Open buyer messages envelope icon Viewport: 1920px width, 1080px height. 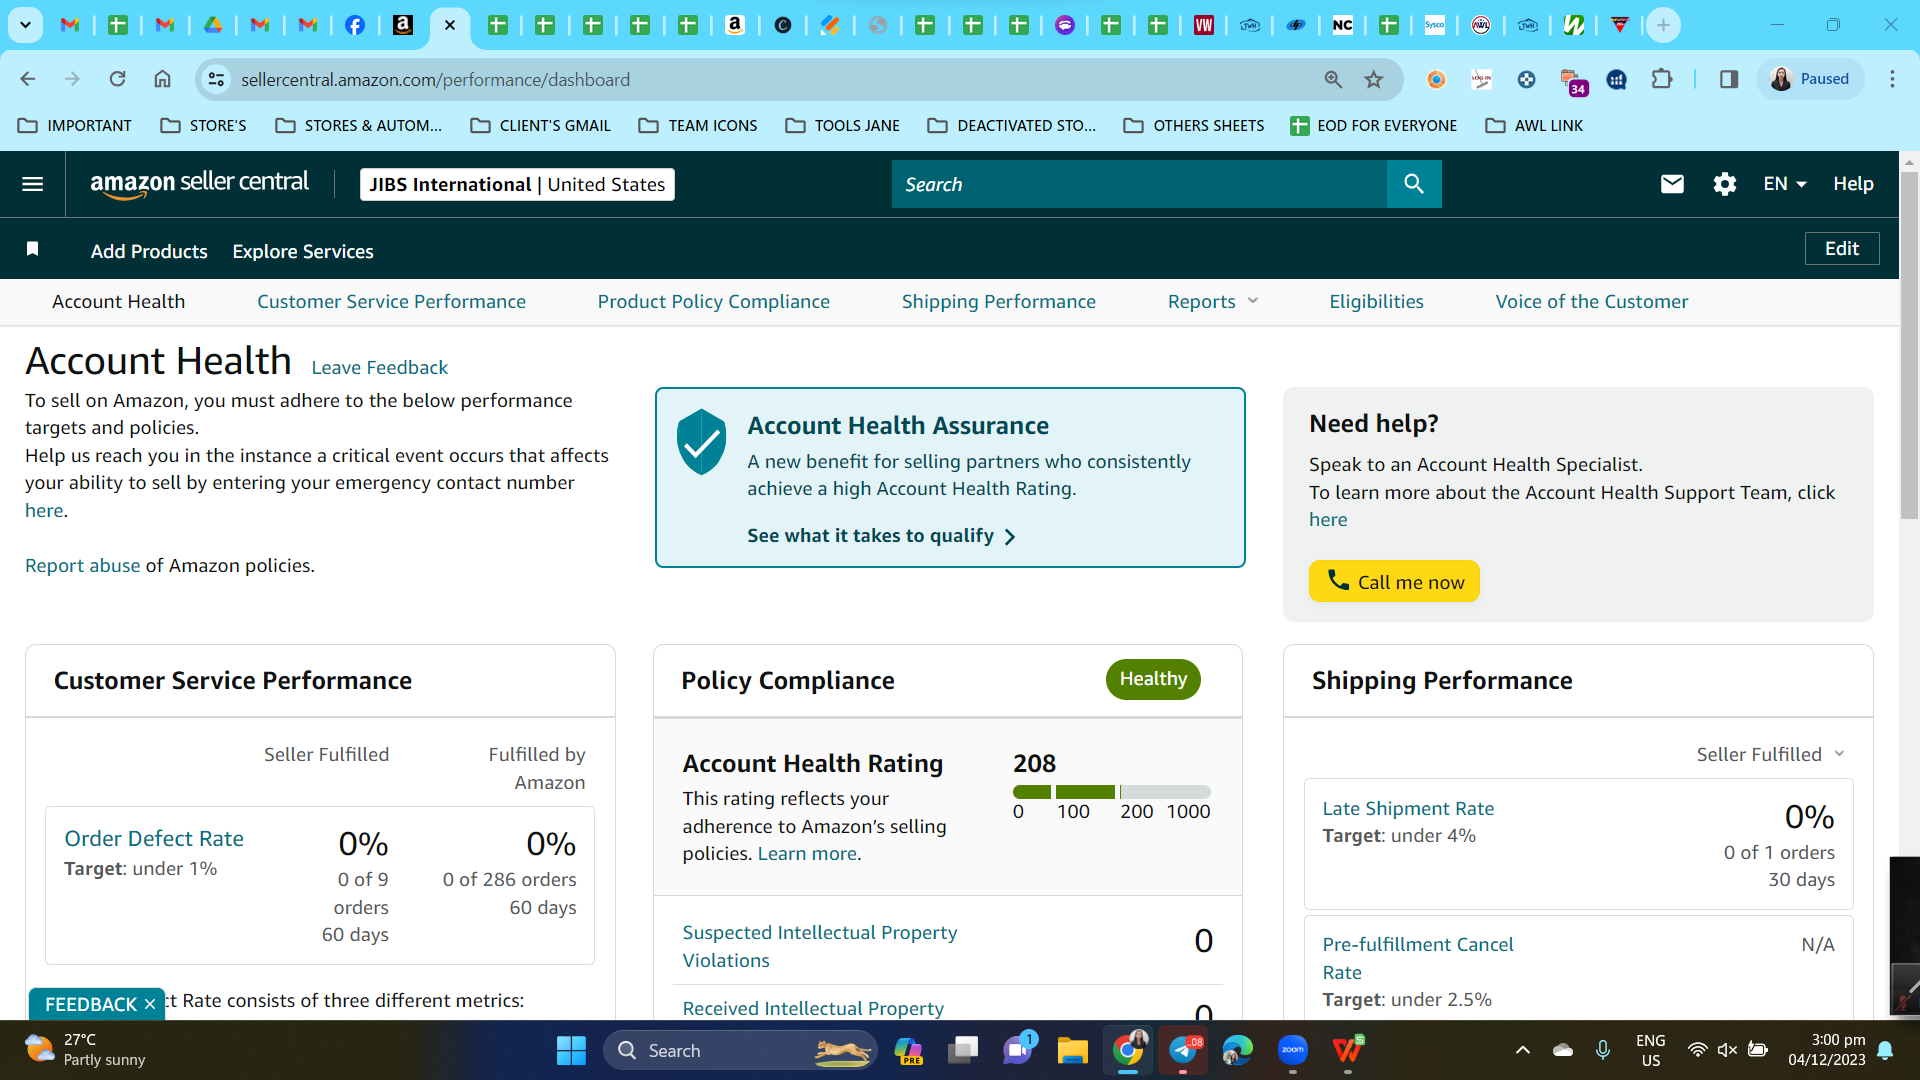(1672, 184)
